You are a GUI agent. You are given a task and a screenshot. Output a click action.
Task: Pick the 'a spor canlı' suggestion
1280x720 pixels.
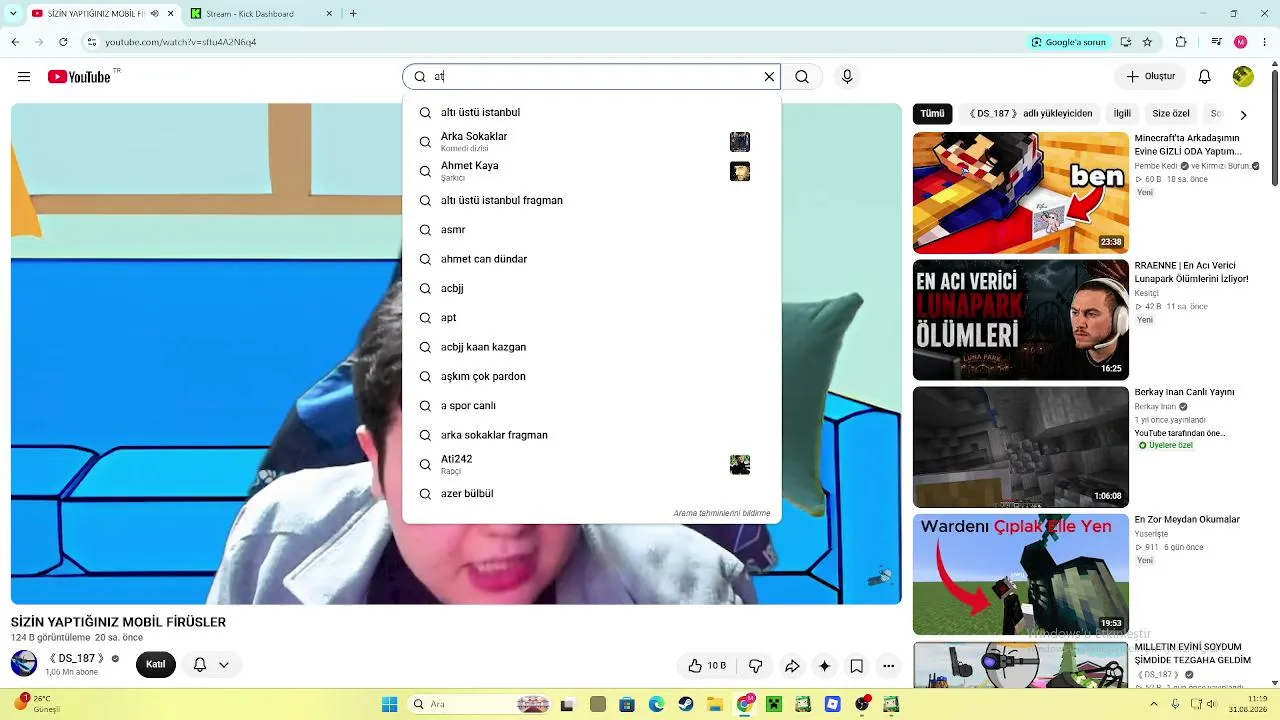tap(591, 406)
